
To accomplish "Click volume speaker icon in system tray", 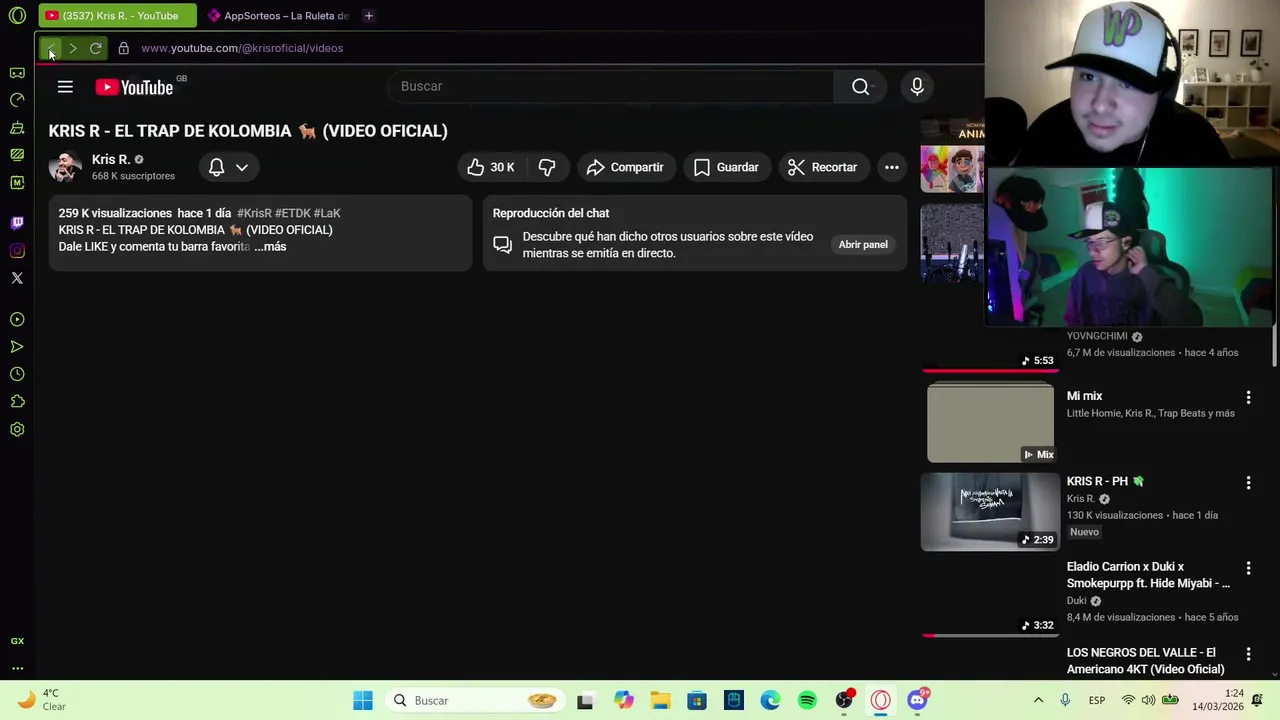I will tap(1148, 700).
